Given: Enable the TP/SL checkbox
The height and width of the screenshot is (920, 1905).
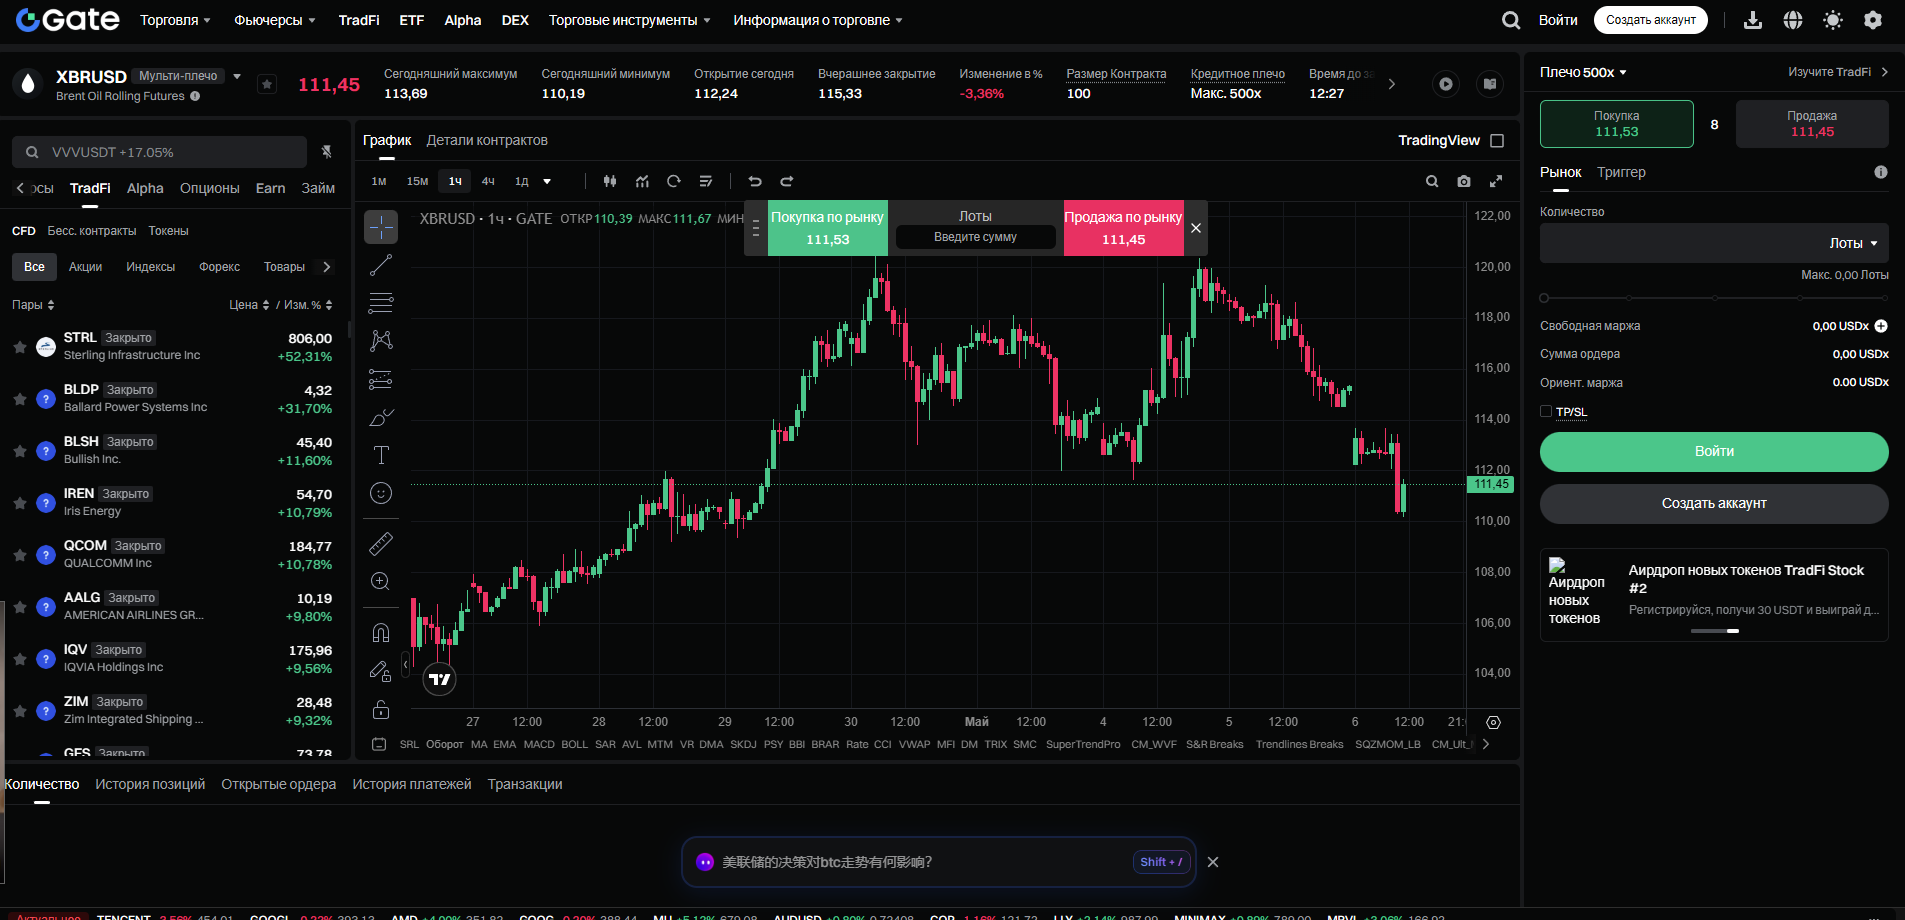Looking at the screenshot, I should pyautogui.click(x=1546, y=411).
